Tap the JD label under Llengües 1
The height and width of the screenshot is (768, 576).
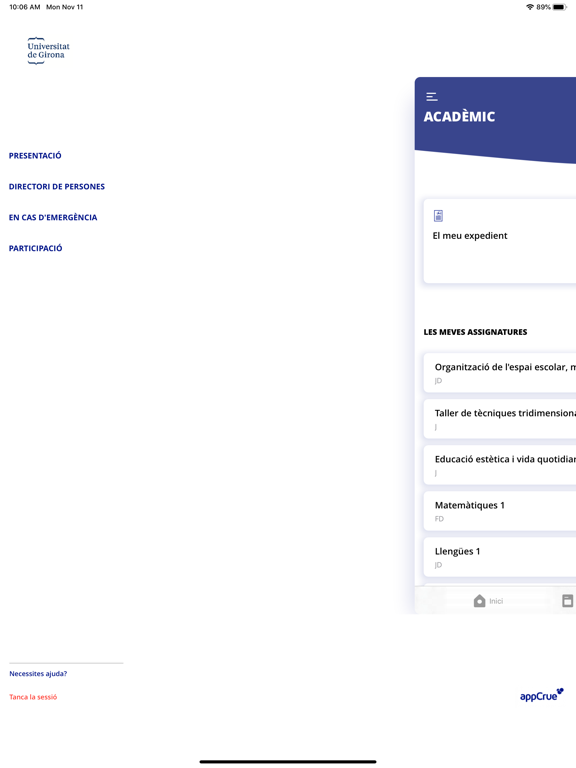438,565
